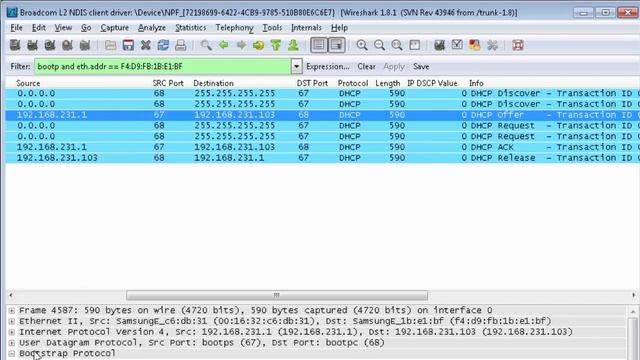This screenshot has height=360, width=640.
Task: Open preferences tools icon
Action: pos(492,45)
